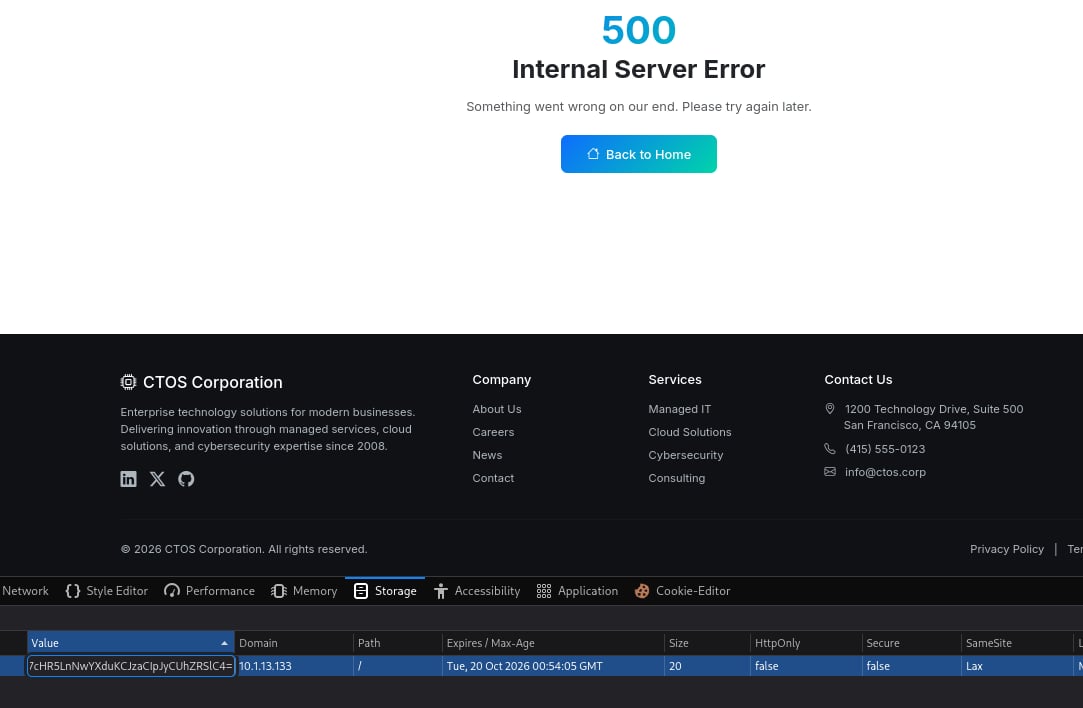Click the cookie Size cell showing 20
The width and height of the screenshot is (1083, 708).
[x=707, y=666]
